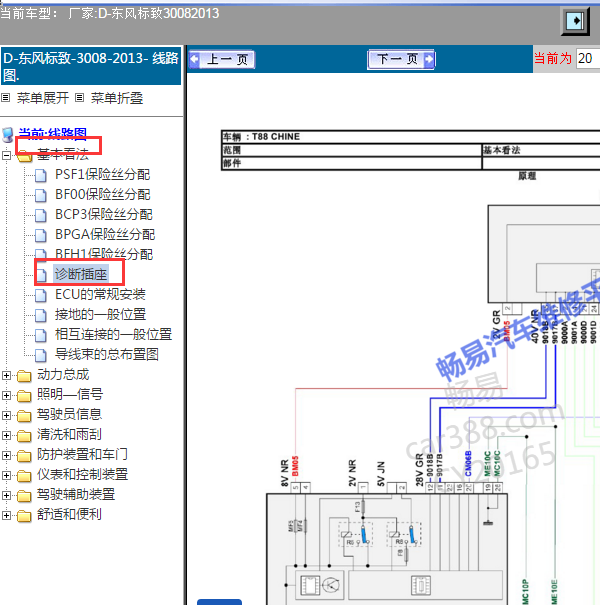This screenshot has height=605, width=600.
Task: Click the 菜单展开 list icon
Action: (x=5, y=98)
